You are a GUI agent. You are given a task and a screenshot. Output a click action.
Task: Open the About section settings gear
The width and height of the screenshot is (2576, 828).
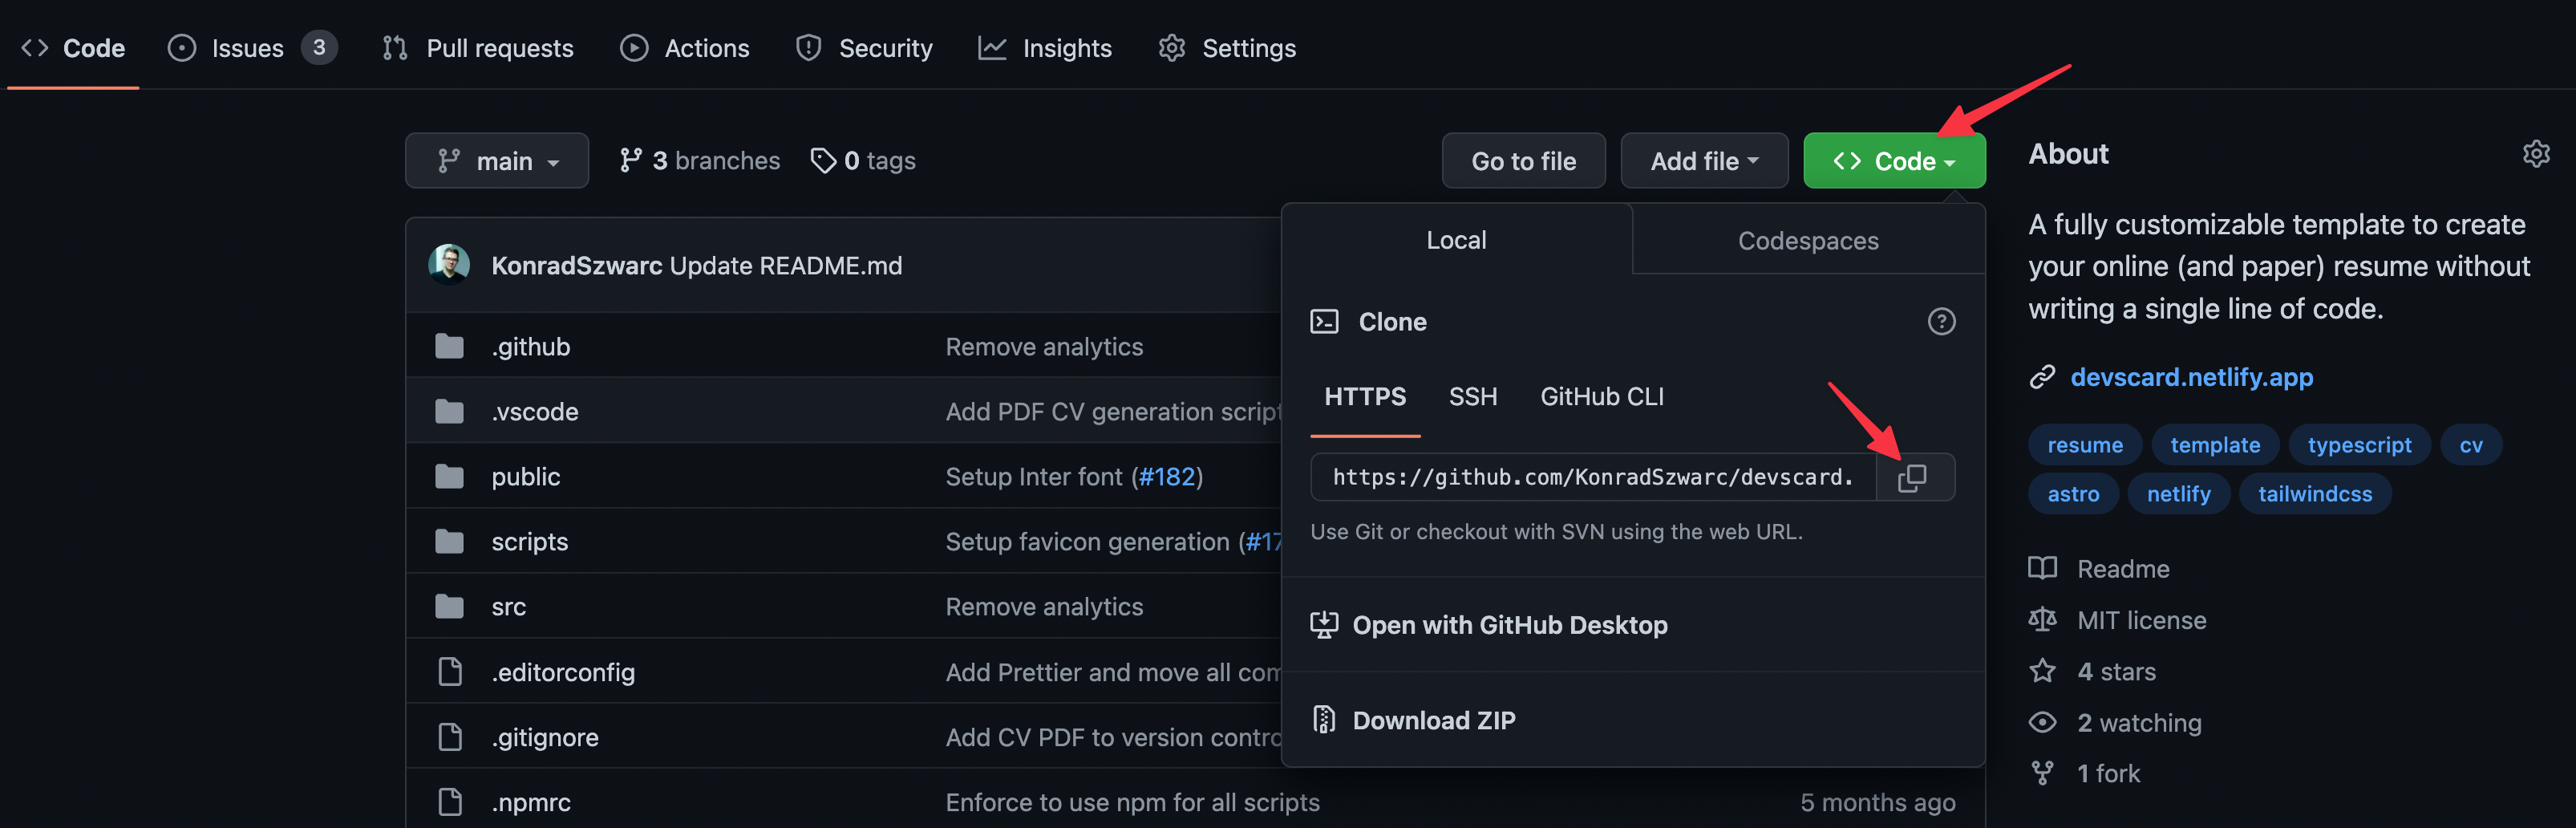click(2535, 154)
